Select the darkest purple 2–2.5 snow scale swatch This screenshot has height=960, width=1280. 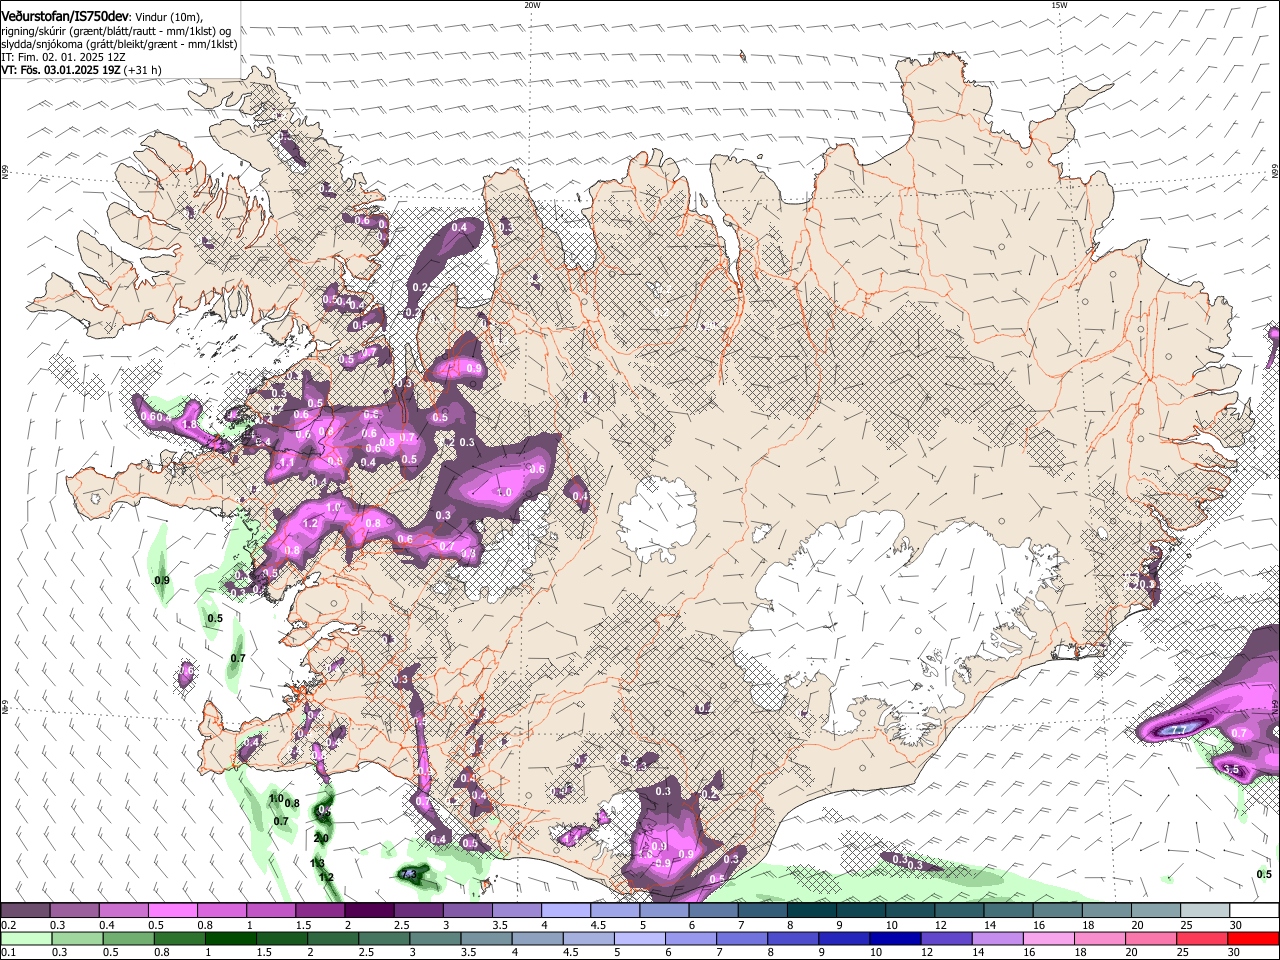[x=369, y=911]
